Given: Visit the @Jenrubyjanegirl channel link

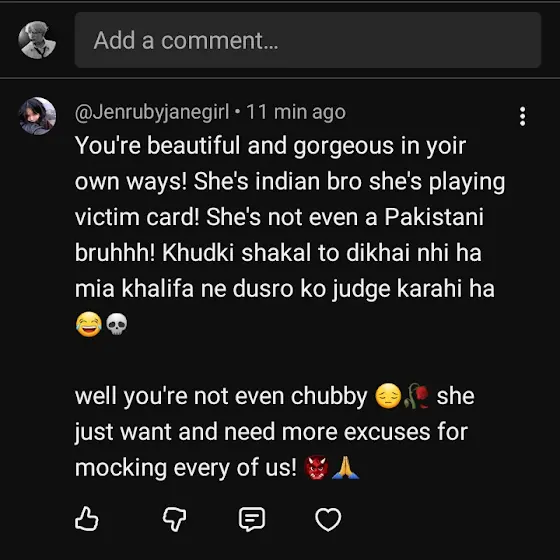Looking at the screenshot, I should (x=152, y=112).
